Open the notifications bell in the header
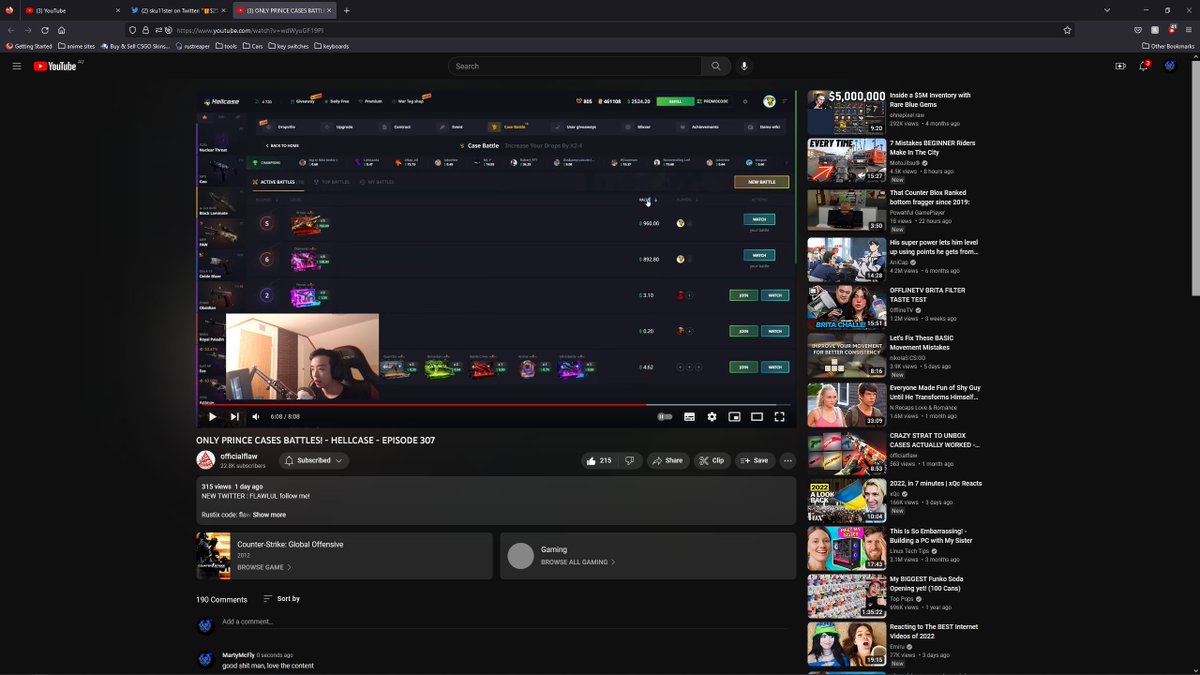 coord(1144,66)
